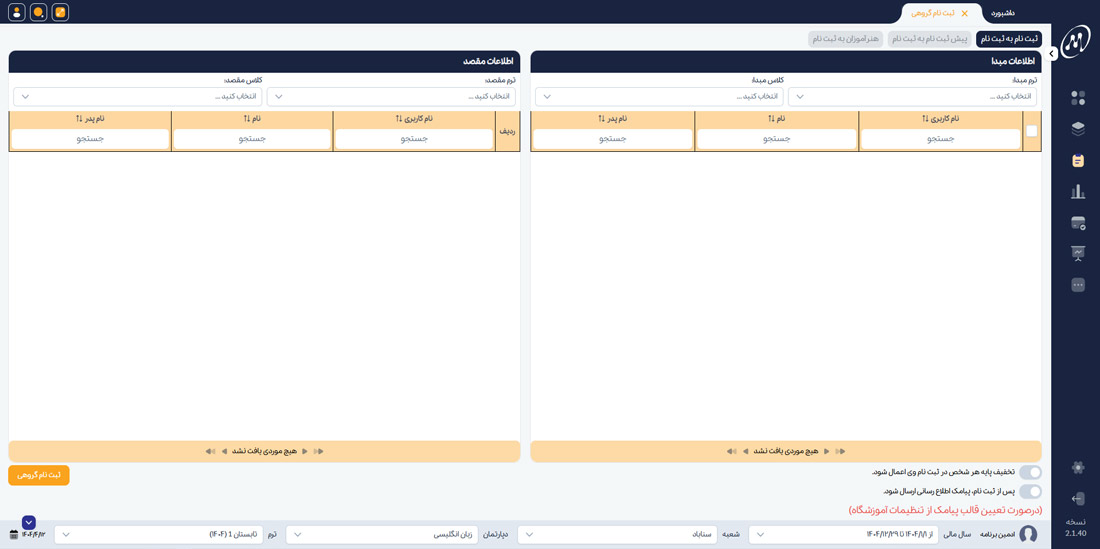Open the settings gear in sidebar

tap(1077, 468)
